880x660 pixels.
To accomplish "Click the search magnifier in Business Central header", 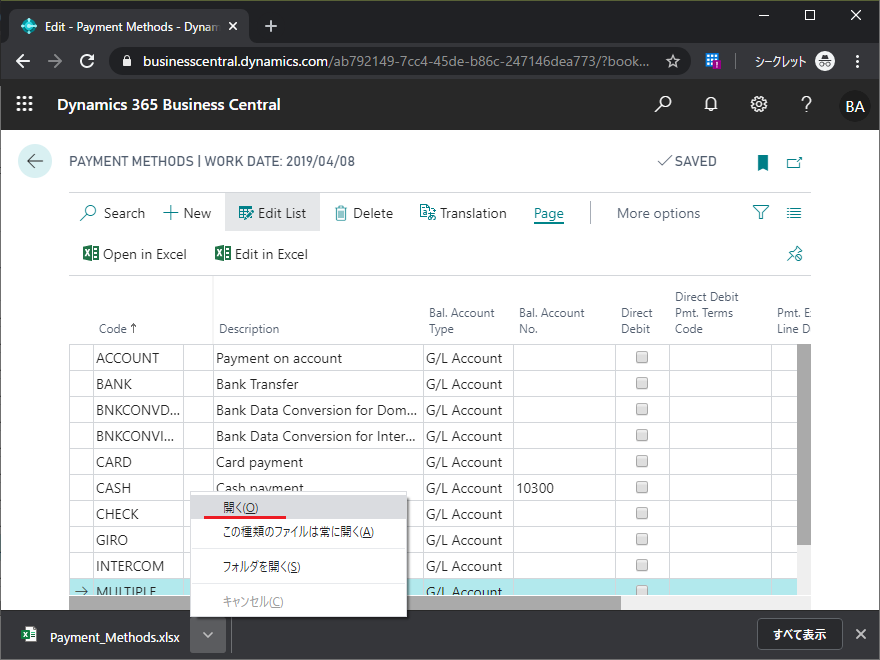I will (x=663, y=104).
